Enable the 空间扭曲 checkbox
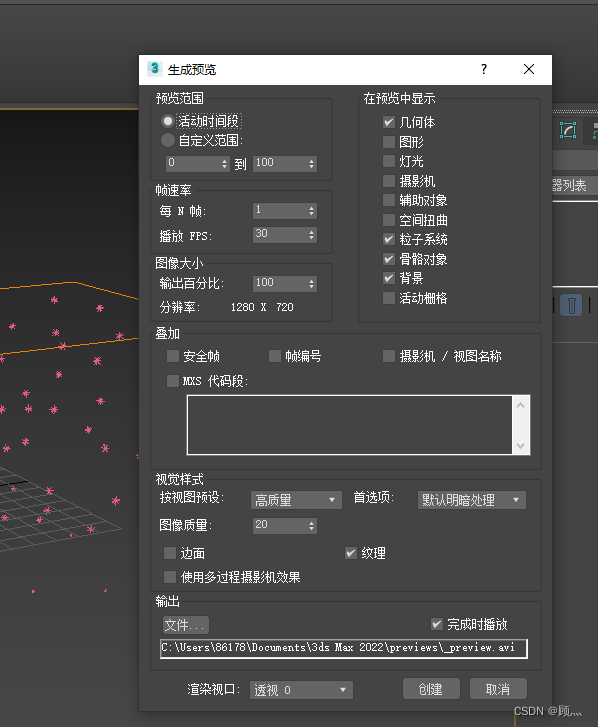Viewport: 598px width, 727px height. (x=388, y=219)
